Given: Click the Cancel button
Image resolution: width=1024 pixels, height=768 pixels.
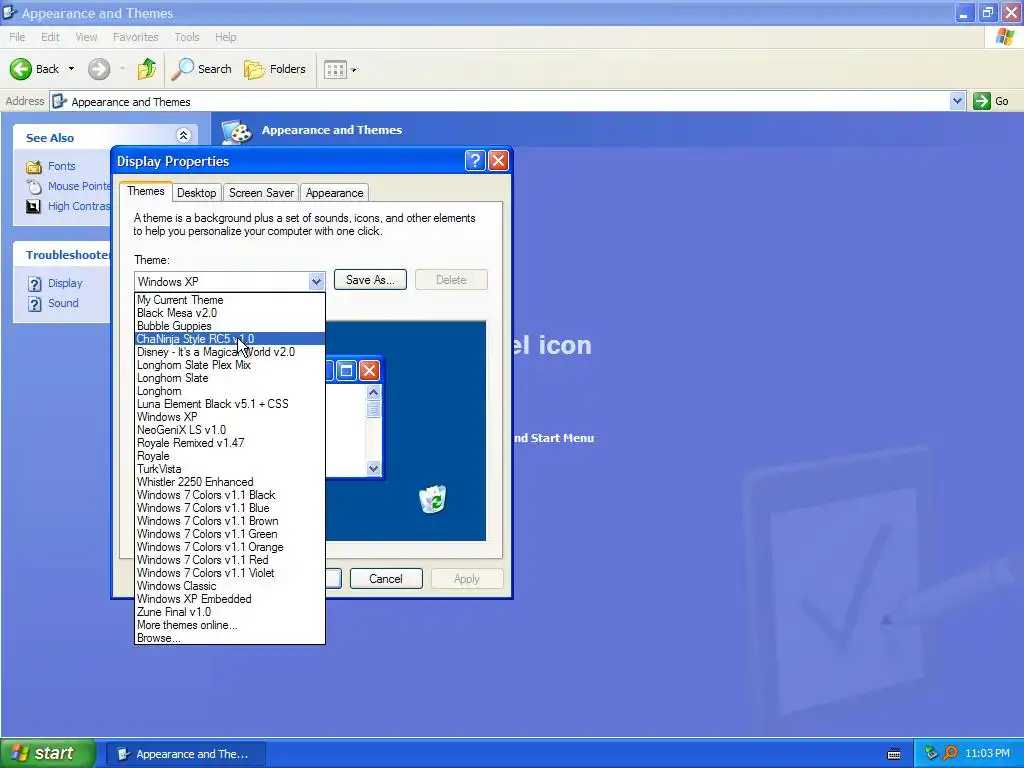Looking at the screenshot, I should pyautogui.click(x=386, y=579).
